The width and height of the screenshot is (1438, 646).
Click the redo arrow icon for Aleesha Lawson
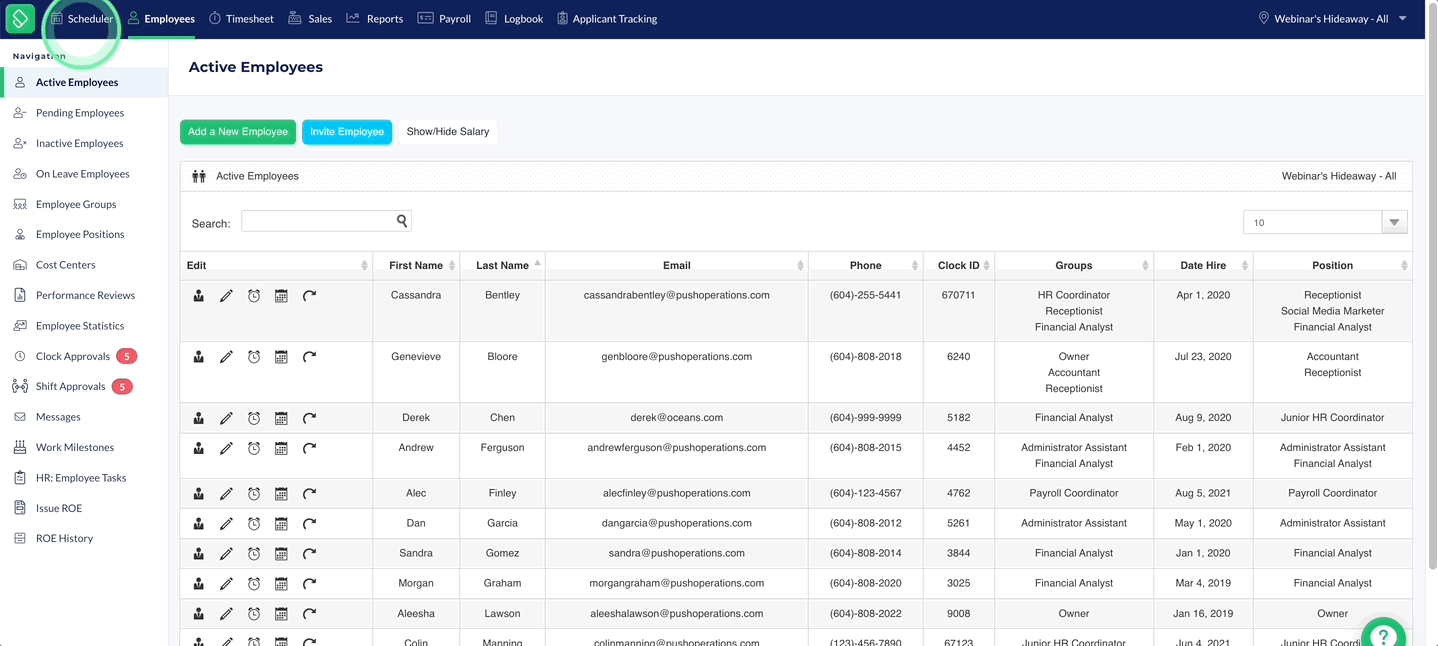click(309, 614)
